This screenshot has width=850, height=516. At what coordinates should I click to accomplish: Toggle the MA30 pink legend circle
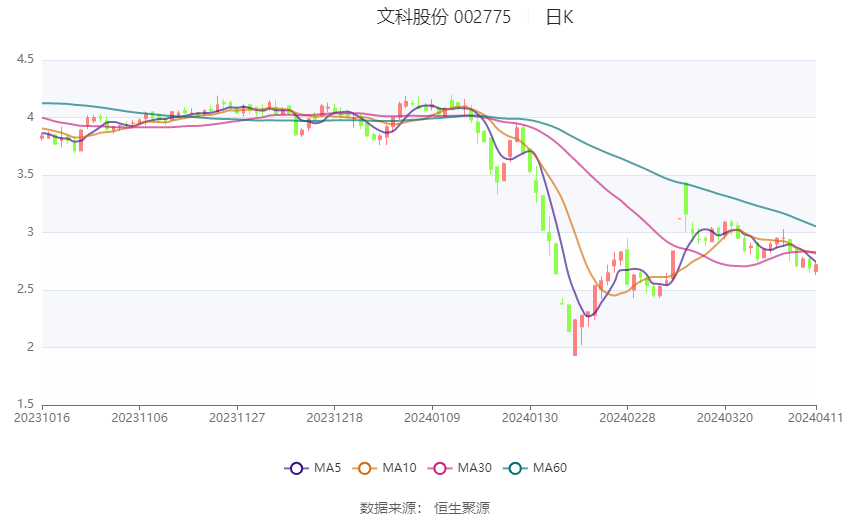click(440, 468)
